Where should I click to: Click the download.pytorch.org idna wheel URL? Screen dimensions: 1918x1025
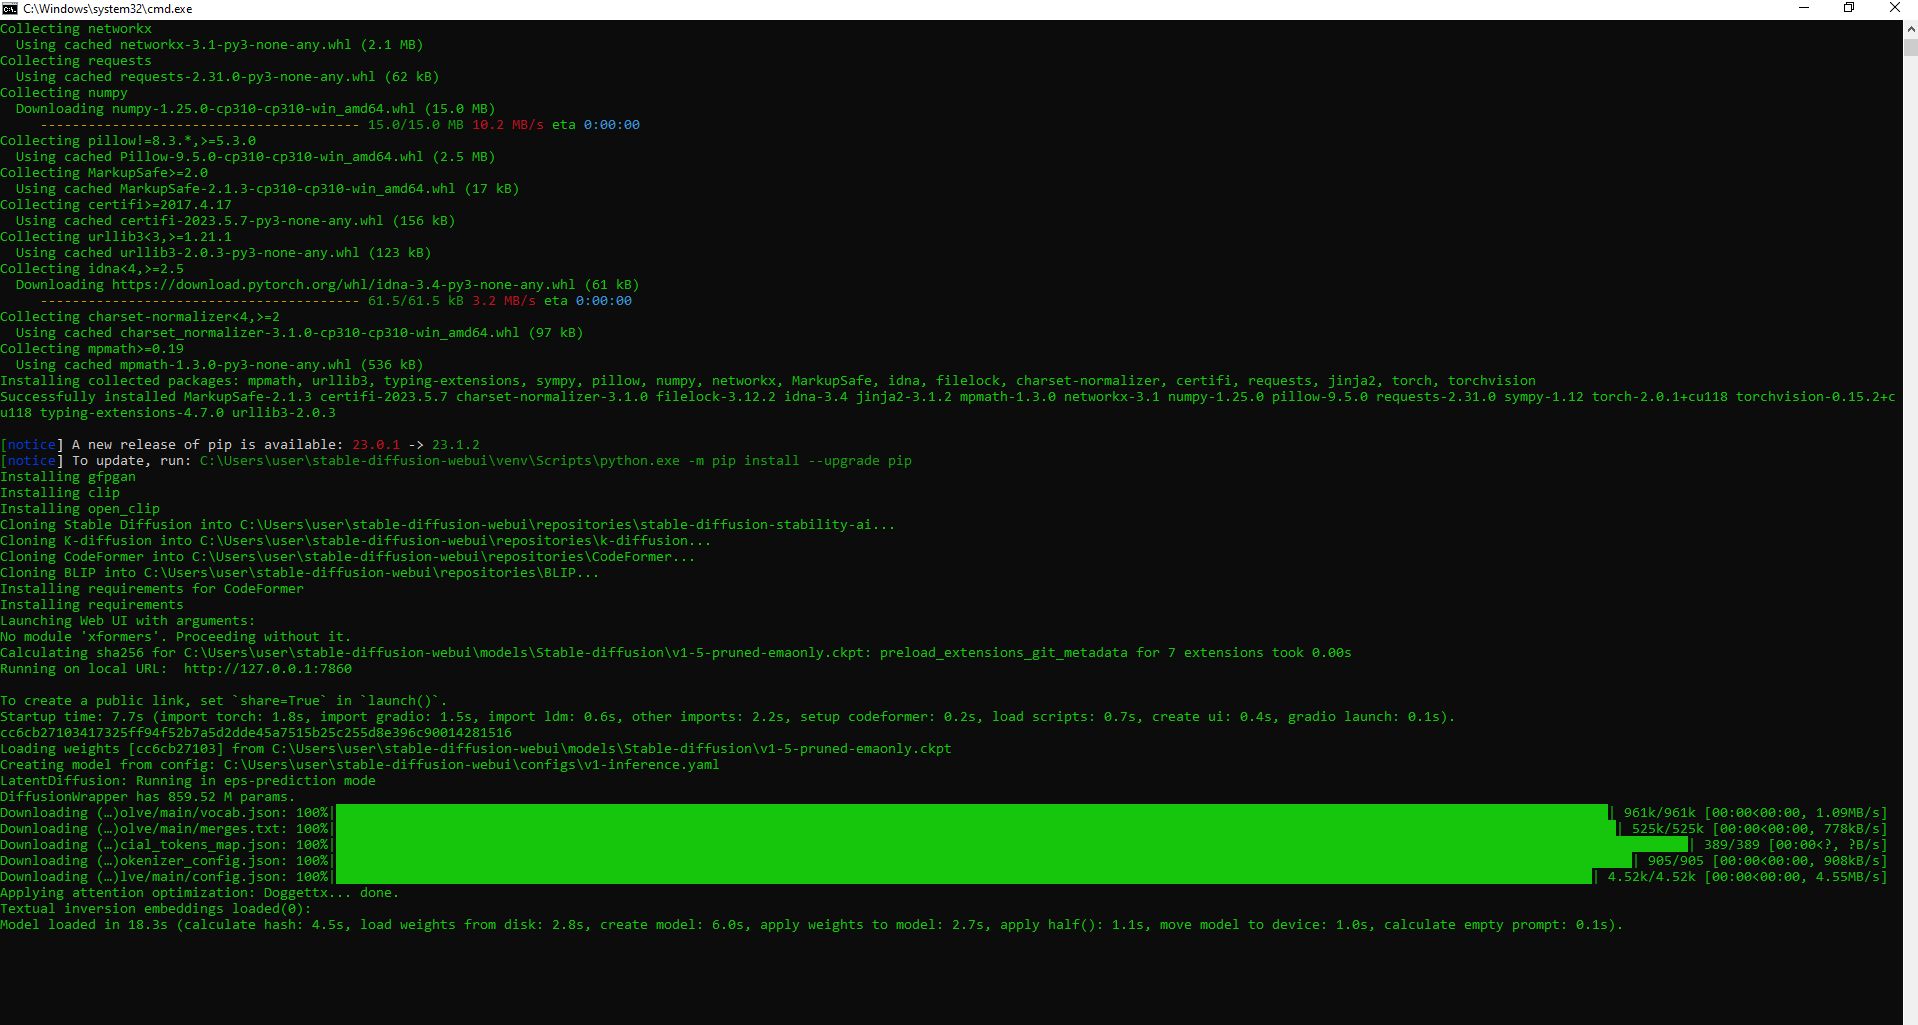coord(344,285)
